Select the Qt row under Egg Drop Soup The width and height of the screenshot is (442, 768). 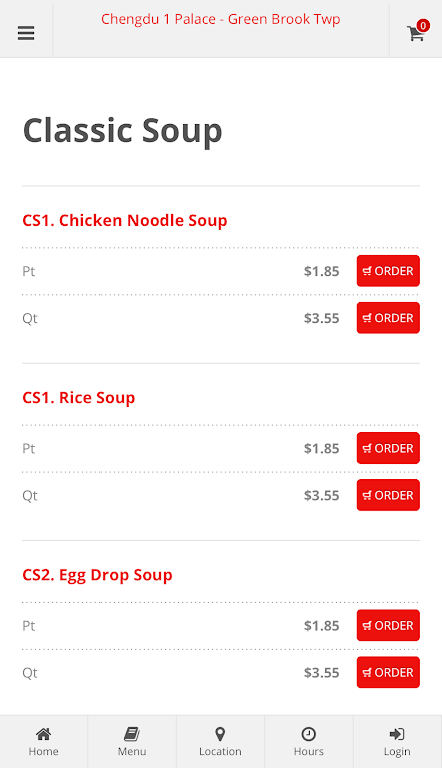(221, 672)
